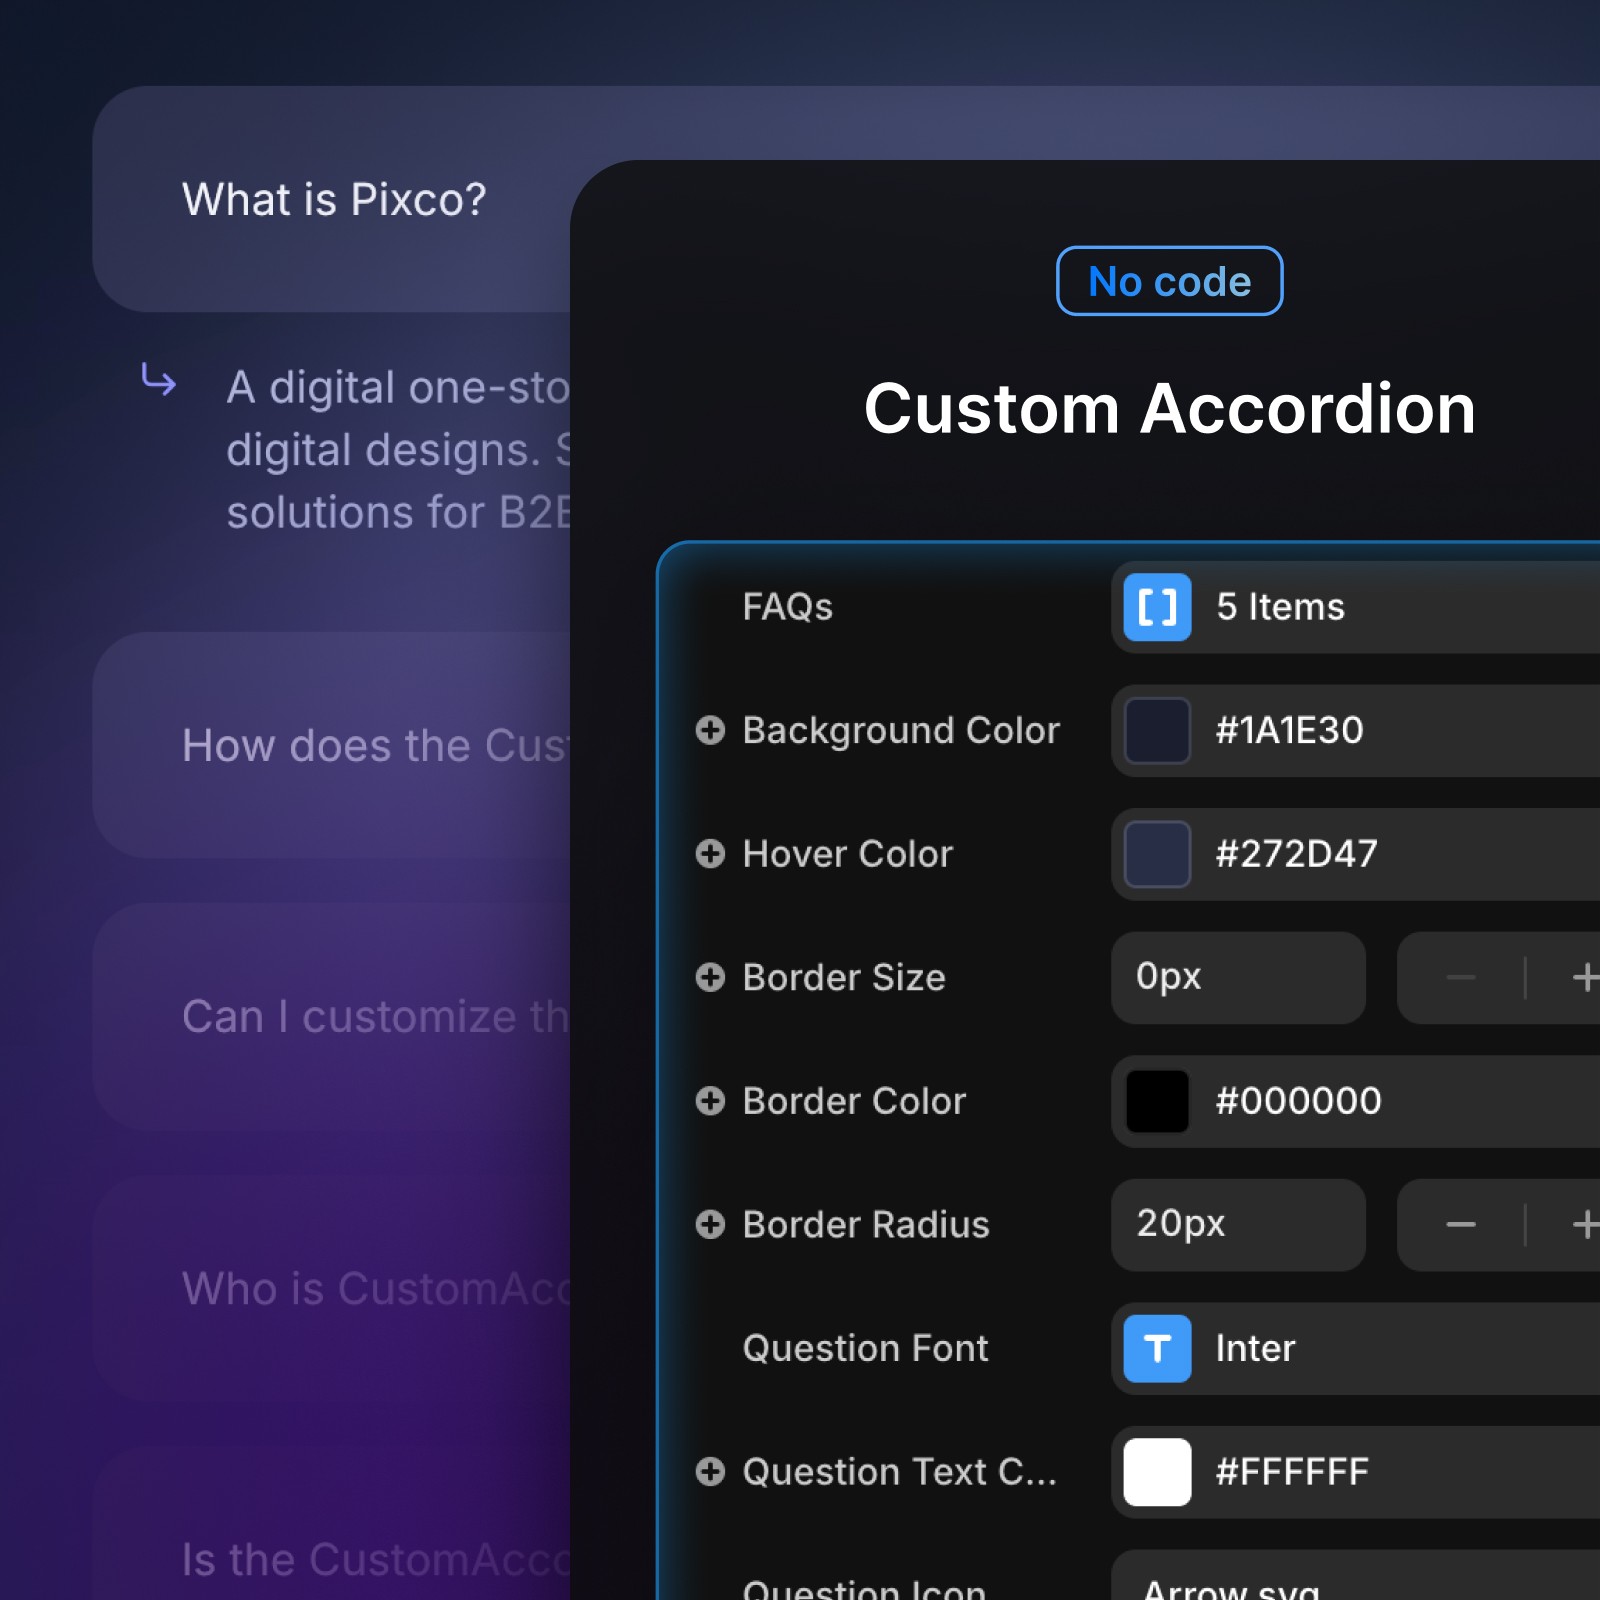Click the Question Icon label
Image resolution: width=1600 pixels, height=1600 pixels.
coord(864,1588)
